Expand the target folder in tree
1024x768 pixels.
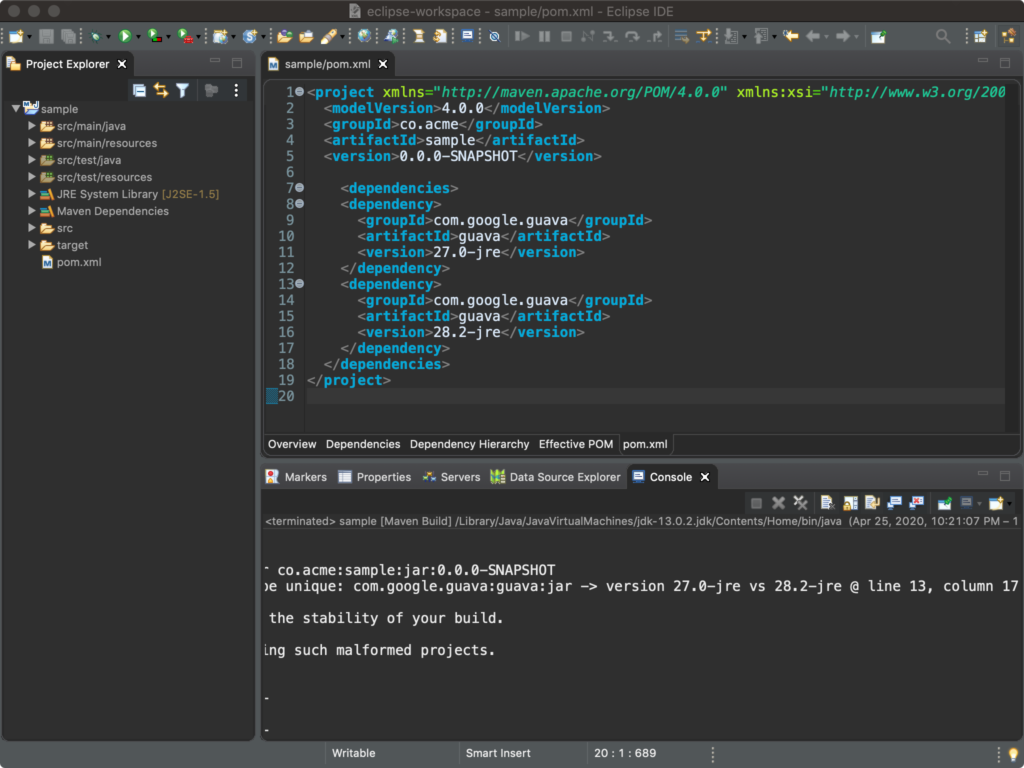pos(32,245)
